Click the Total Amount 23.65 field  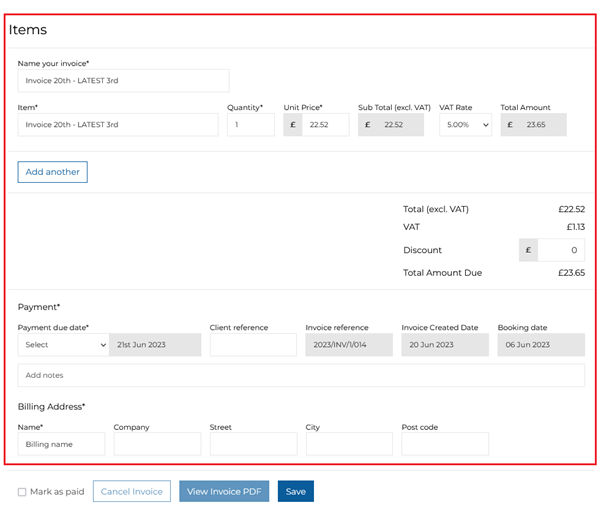pos(534,125)
